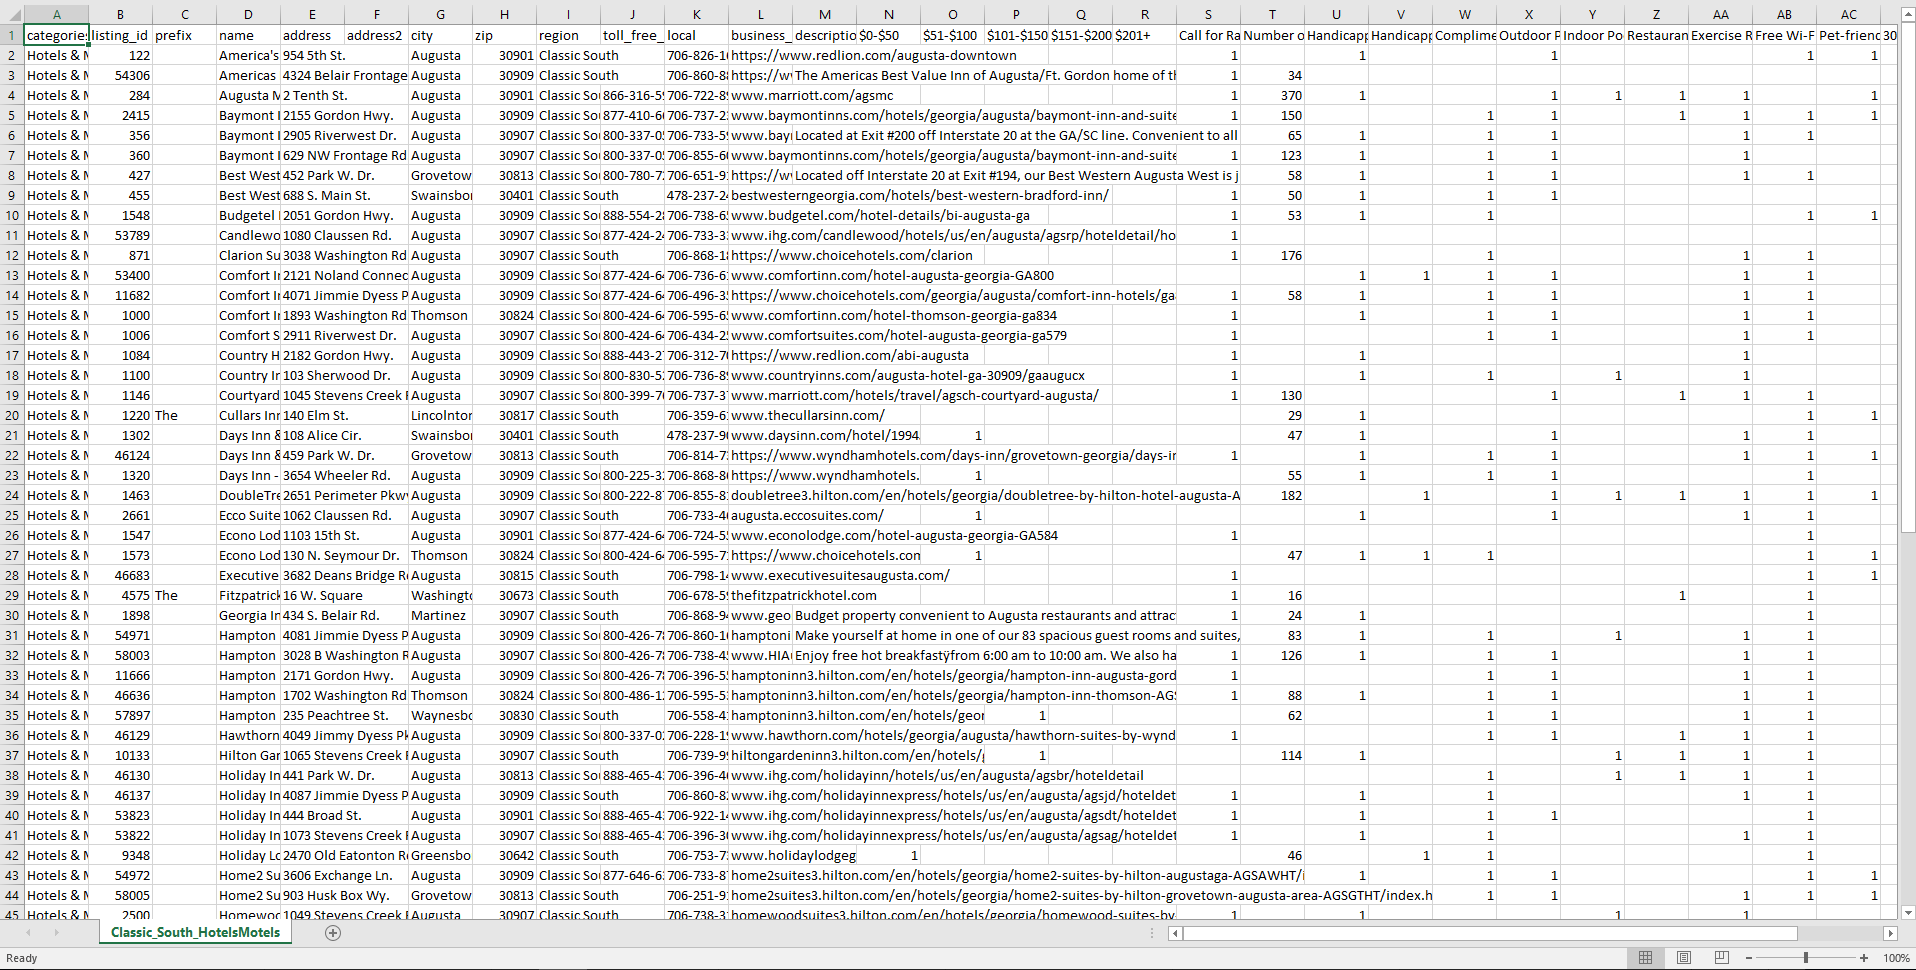Screen dimensions: 1916x970
Task: Click the 'region' header cell
Action: (568, 35)
